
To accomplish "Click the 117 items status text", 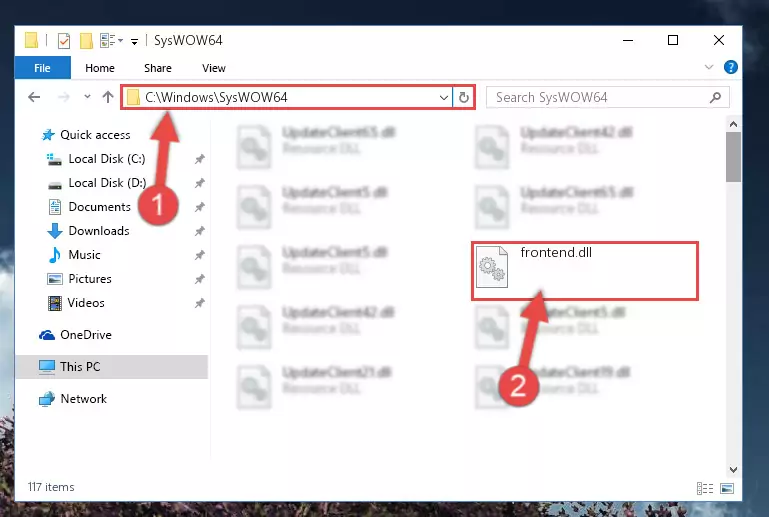I will (x=51, y=487).
